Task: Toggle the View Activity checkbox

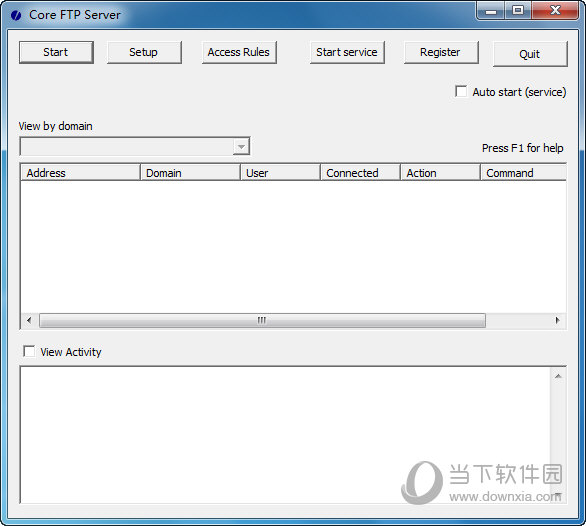Action: coord(29,351)
